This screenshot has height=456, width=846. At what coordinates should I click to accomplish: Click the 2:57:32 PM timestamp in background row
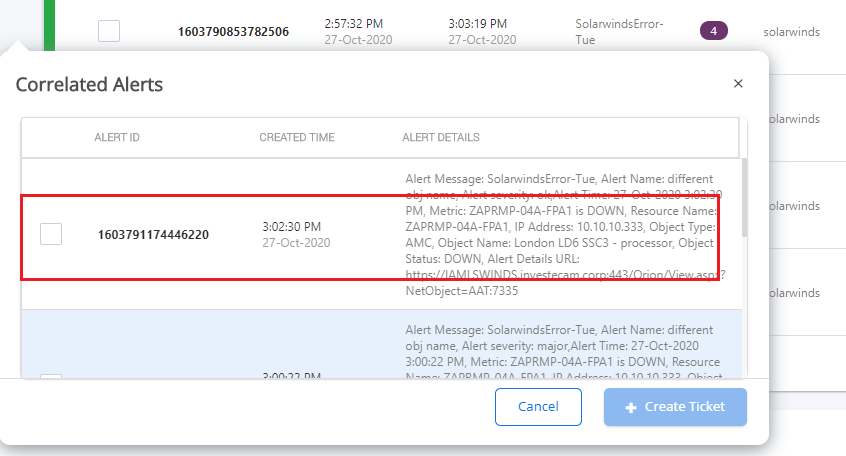coord(353,24)
